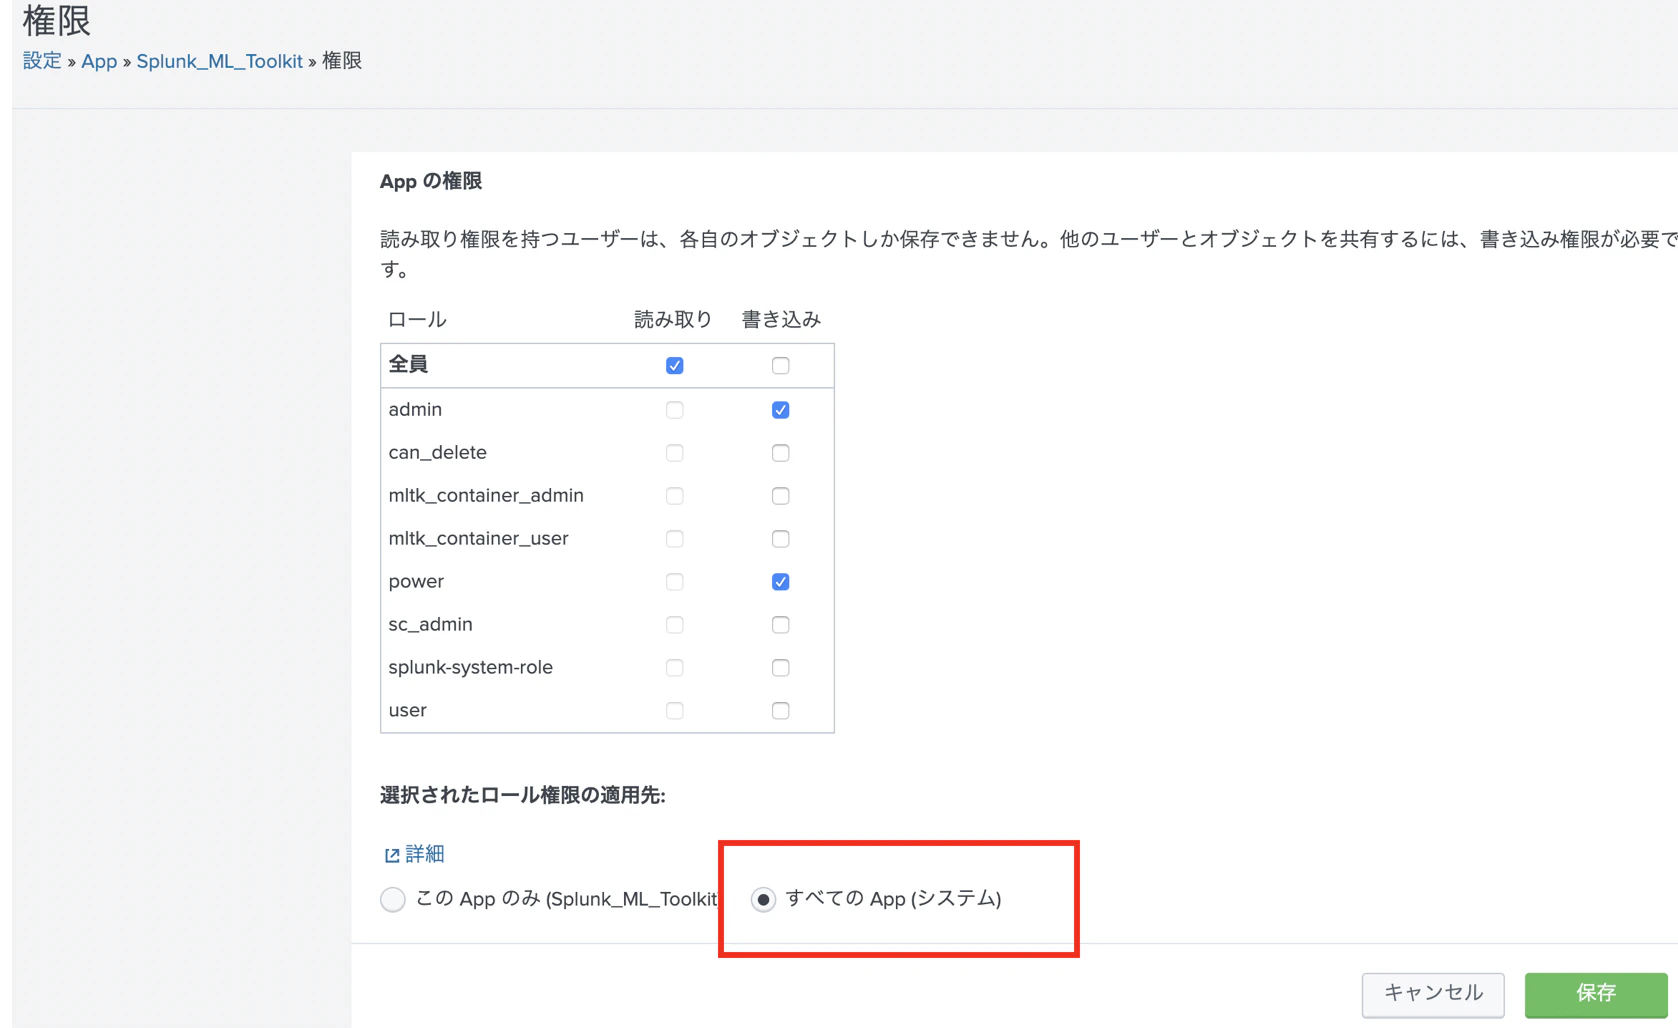Check write box for mltk_container_admin
1678x1028 pixels.
point(781,496)
